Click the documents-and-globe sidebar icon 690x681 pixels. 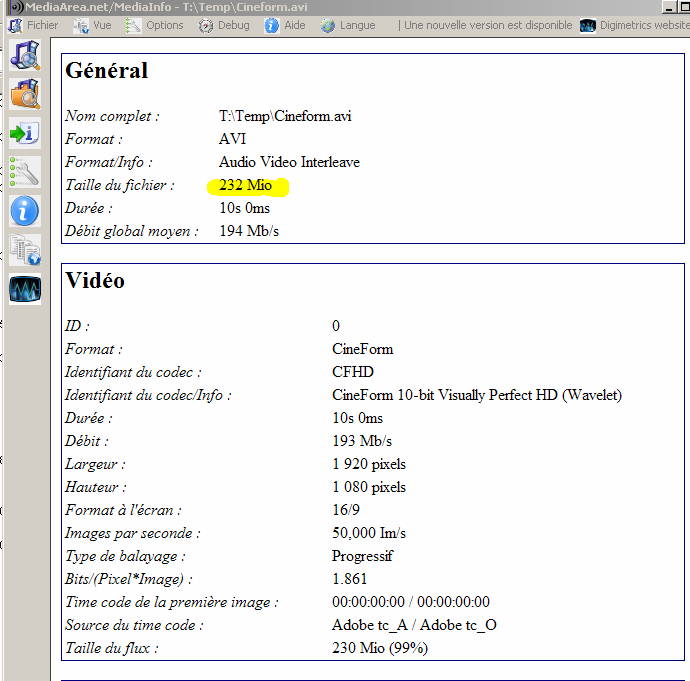pos(25,250)
